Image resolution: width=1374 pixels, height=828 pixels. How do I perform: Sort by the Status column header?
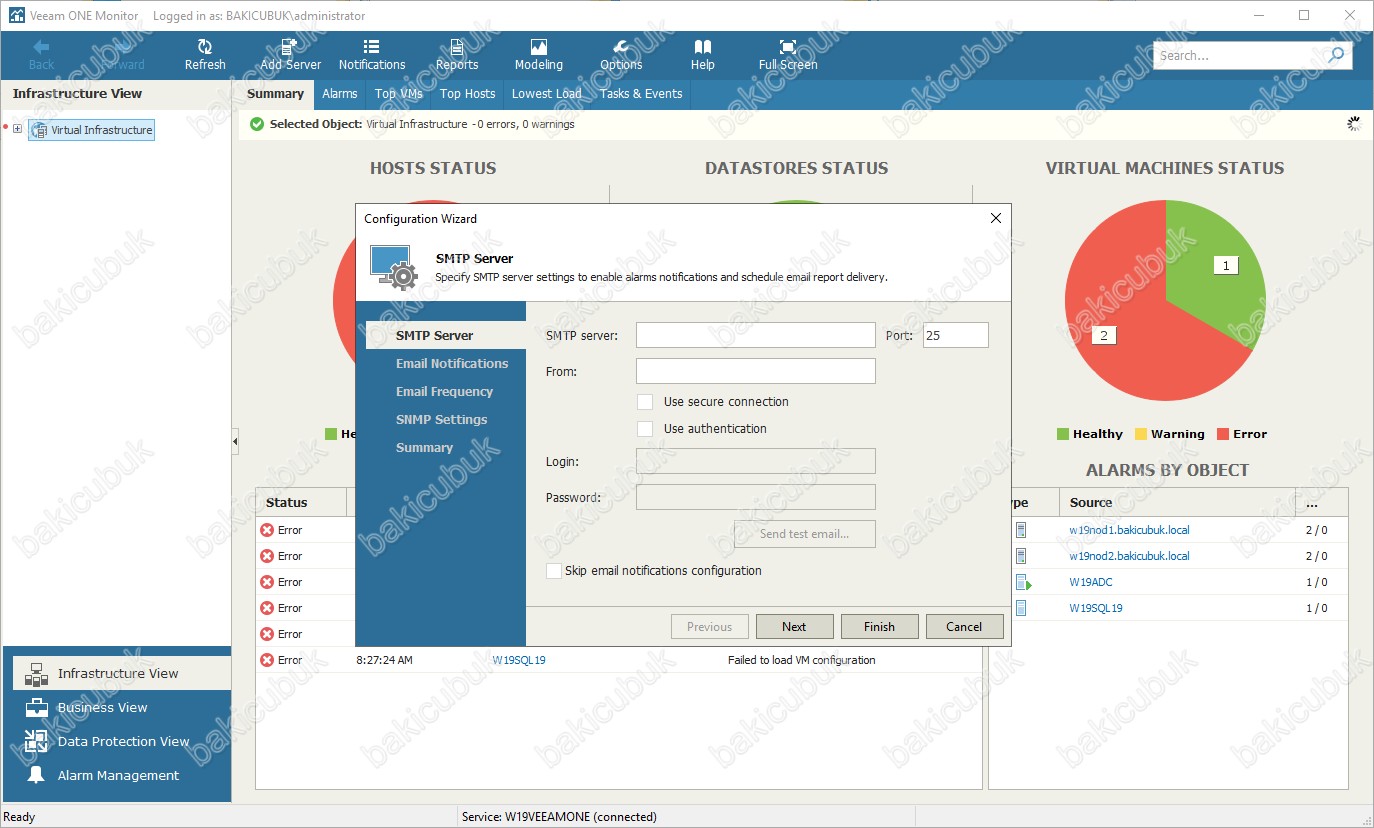point(300,502)
